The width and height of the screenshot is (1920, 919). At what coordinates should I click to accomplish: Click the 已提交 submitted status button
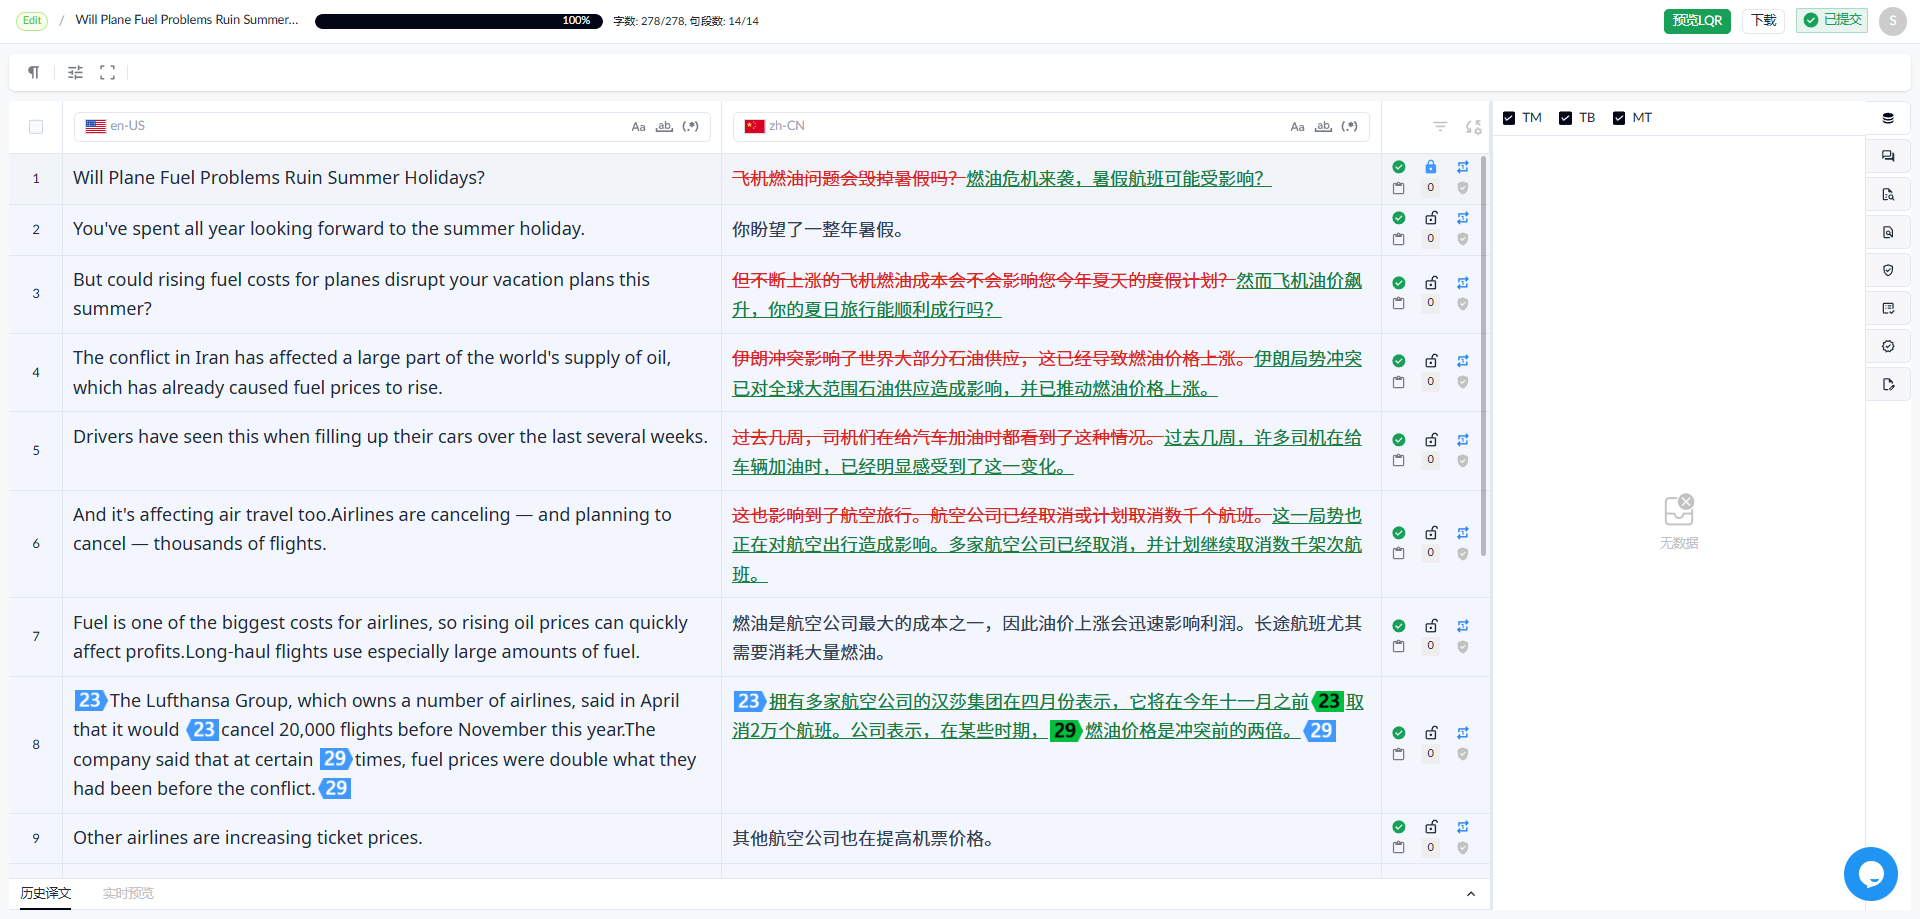[x=1832, y=20]
